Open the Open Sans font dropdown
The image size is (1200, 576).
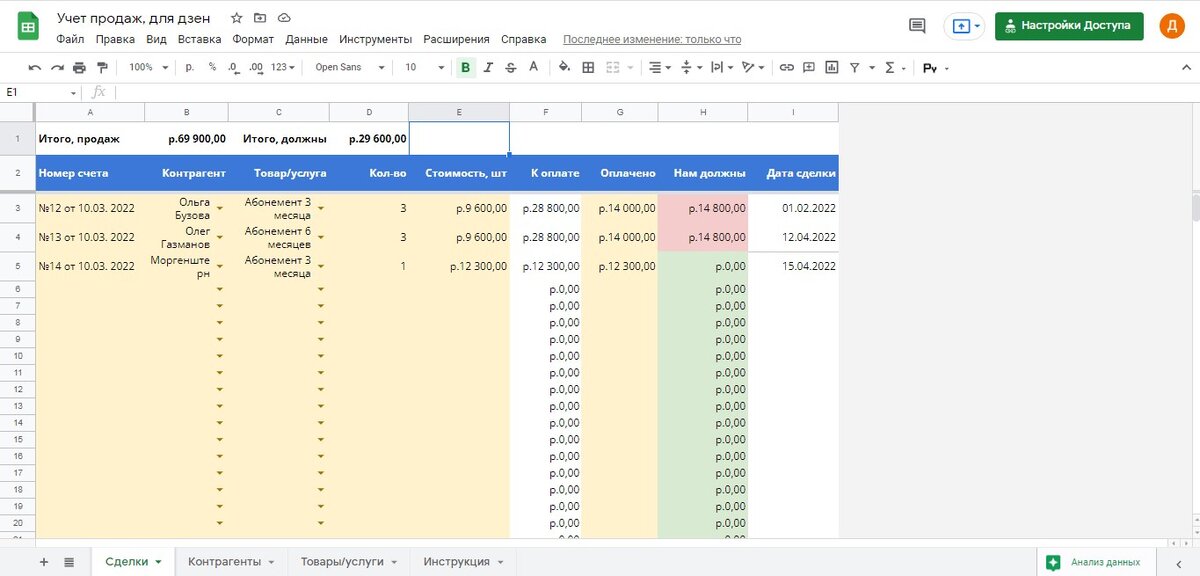(x=349, y=67)
